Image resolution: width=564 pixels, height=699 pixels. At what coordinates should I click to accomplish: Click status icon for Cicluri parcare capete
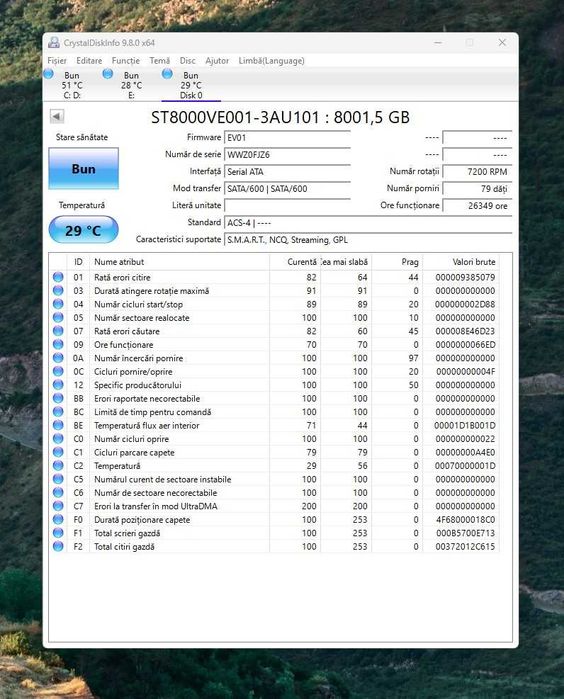pos(58,452)
